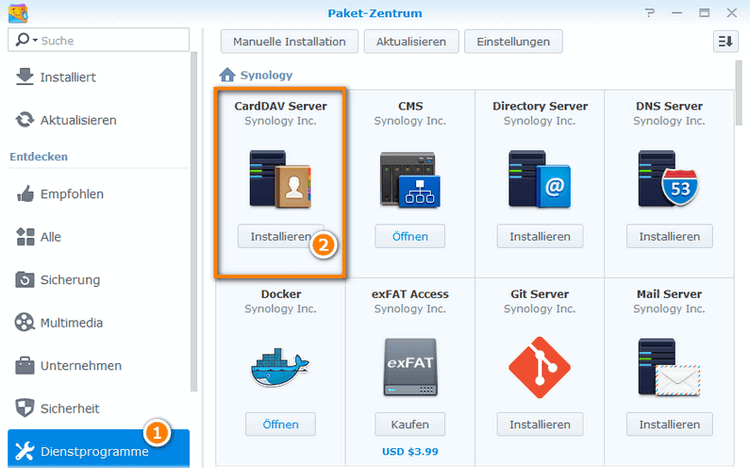Click the Unternehmen briefcase icon
The width and height of the screenshot is (750, 468).
point(25,366)
